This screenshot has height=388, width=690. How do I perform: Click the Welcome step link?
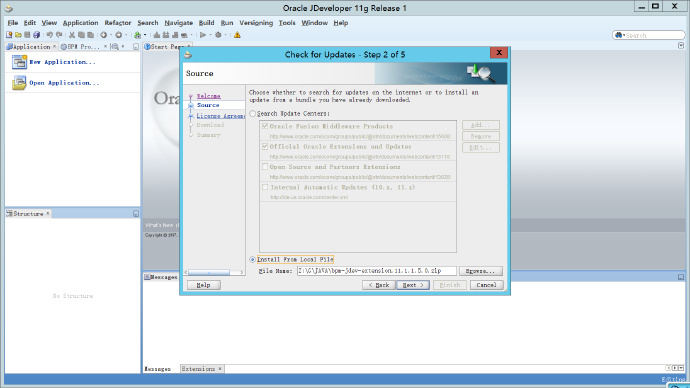209,96
